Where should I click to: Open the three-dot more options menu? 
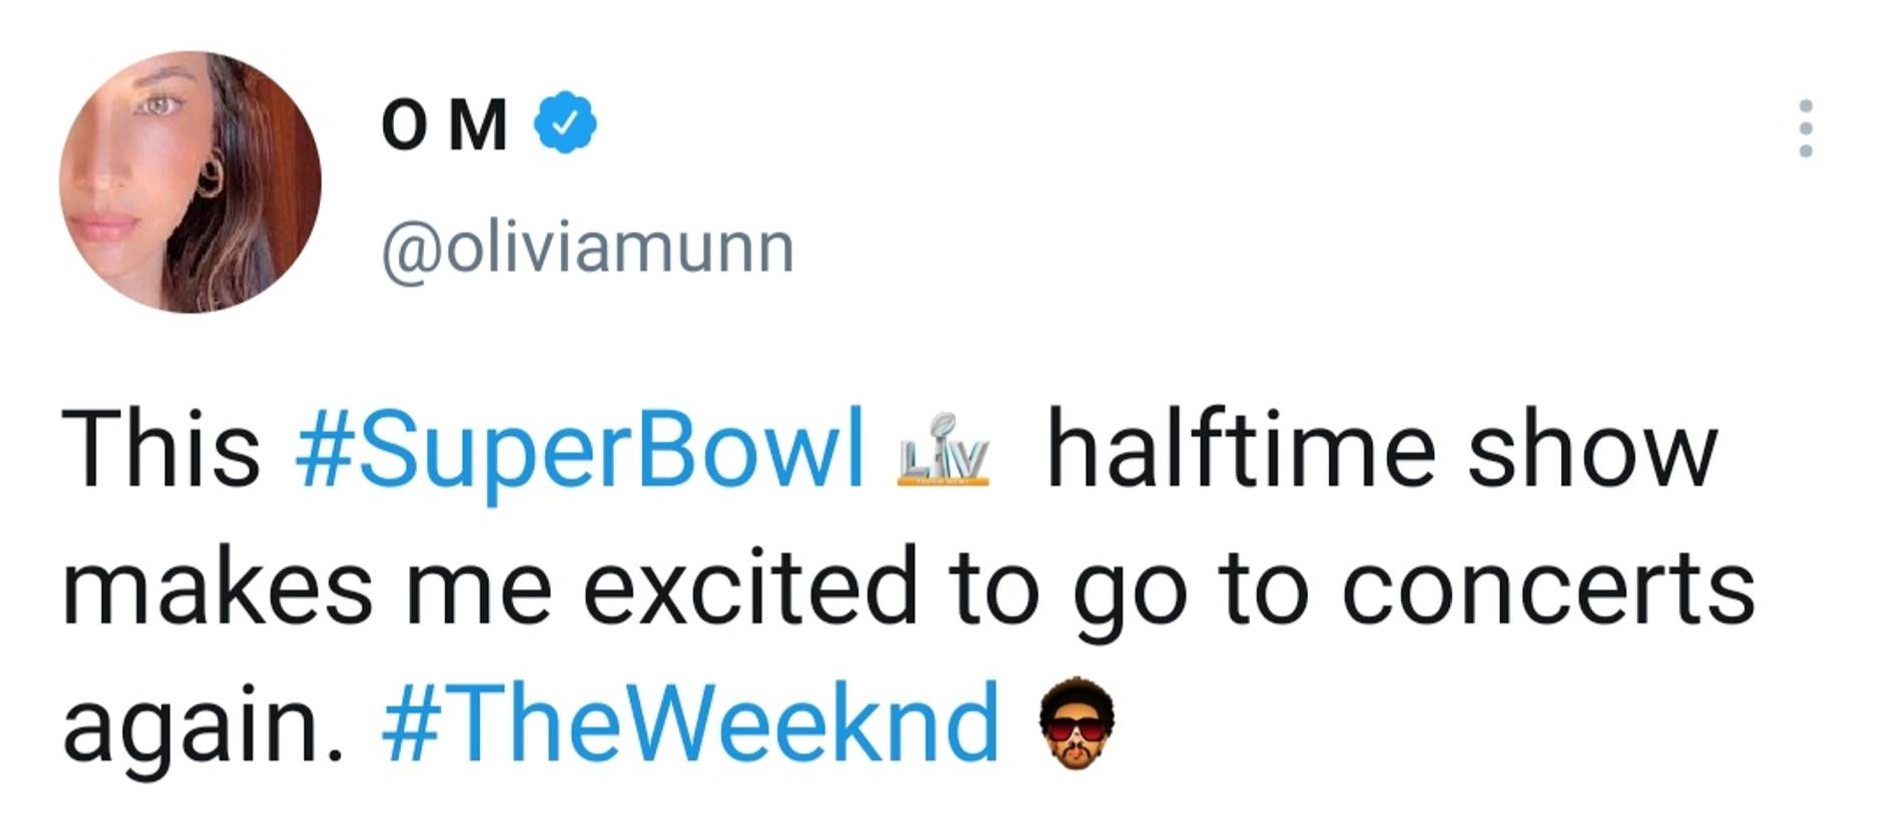(x=1805, y=128)
